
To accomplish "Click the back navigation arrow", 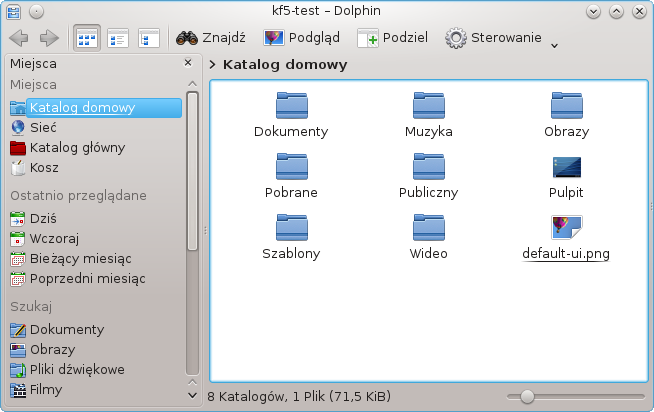I will coord(18,39).
